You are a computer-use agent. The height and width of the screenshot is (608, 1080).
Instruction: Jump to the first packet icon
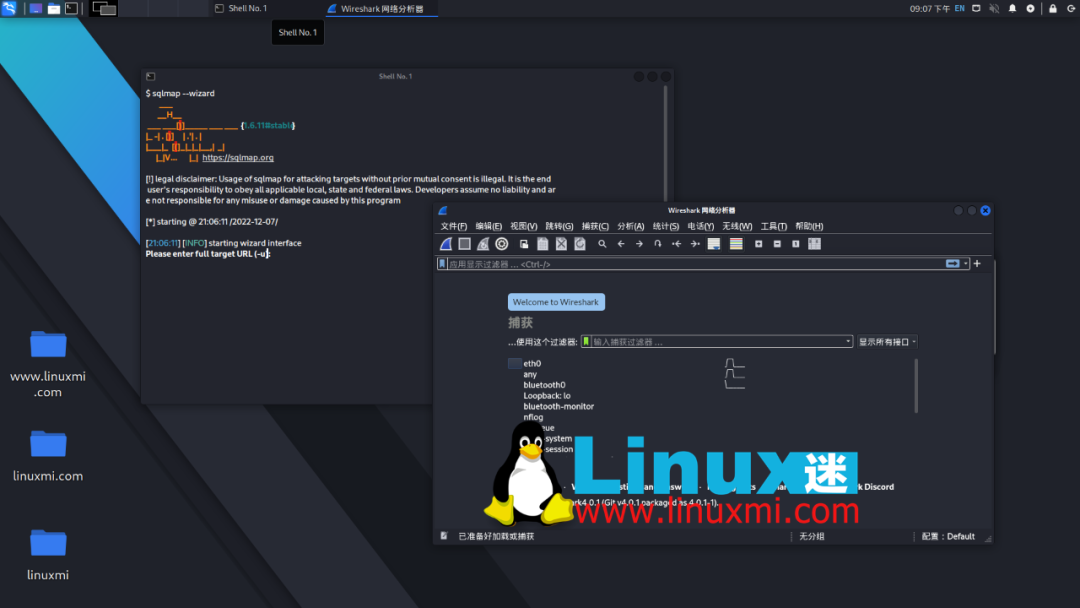pos(676,244)
